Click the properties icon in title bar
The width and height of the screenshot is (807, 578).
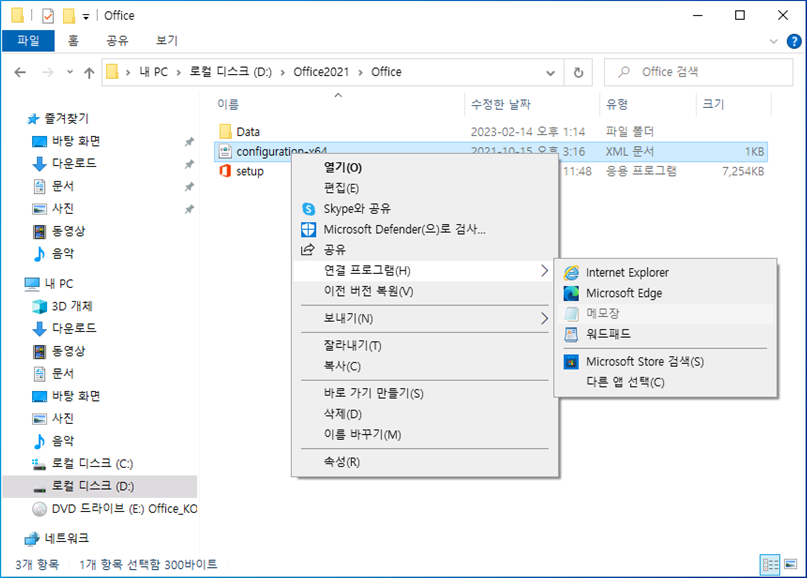pyautogui.click(x=48, y=16)
